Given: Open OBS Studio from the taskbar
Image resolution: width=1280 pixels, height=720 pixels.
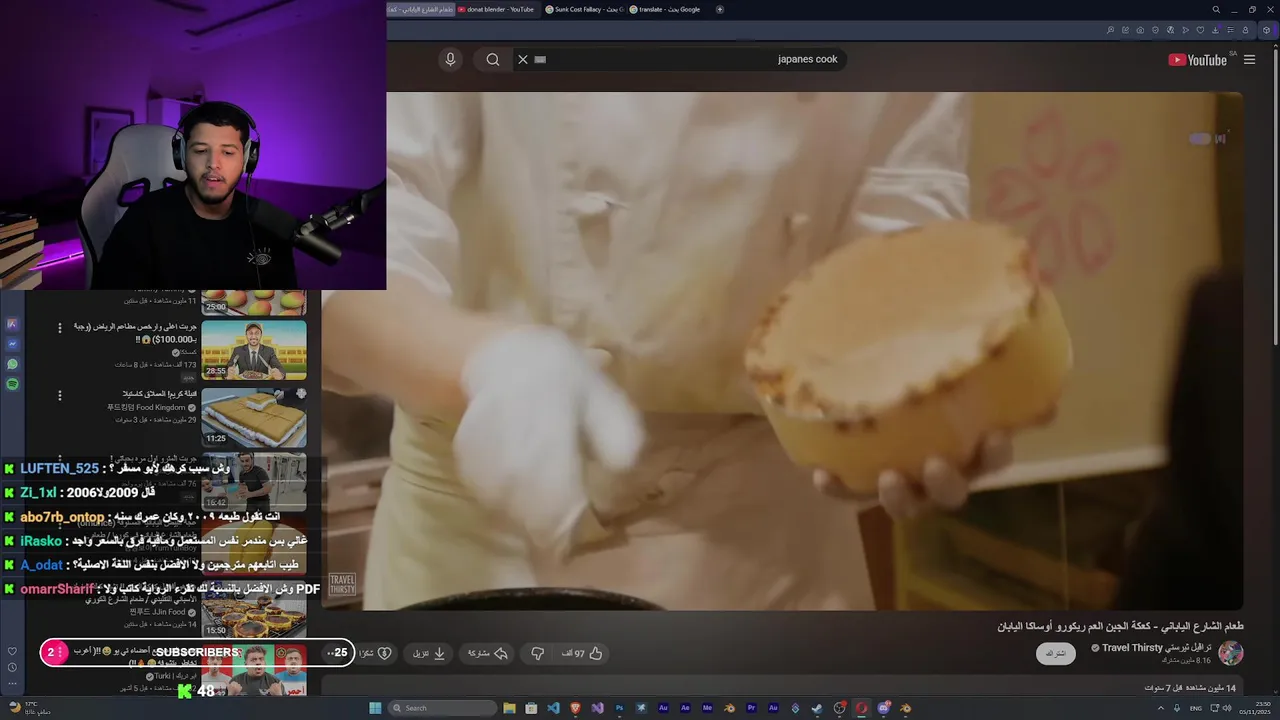Looking at the screenshot, I should (x=839, y=708).
